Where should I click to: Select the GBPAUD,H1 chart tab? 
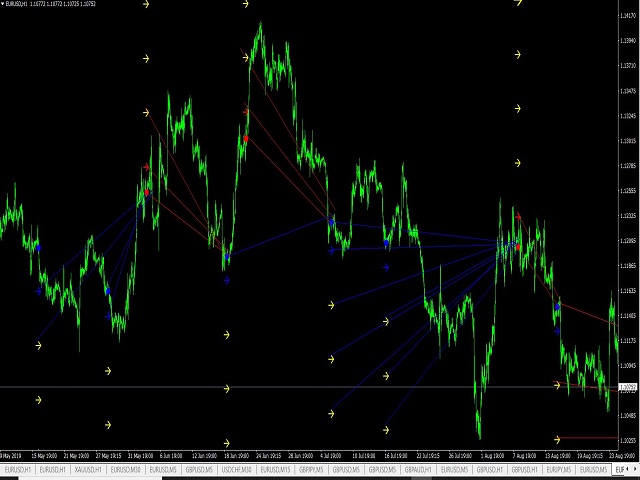[418, 470]
